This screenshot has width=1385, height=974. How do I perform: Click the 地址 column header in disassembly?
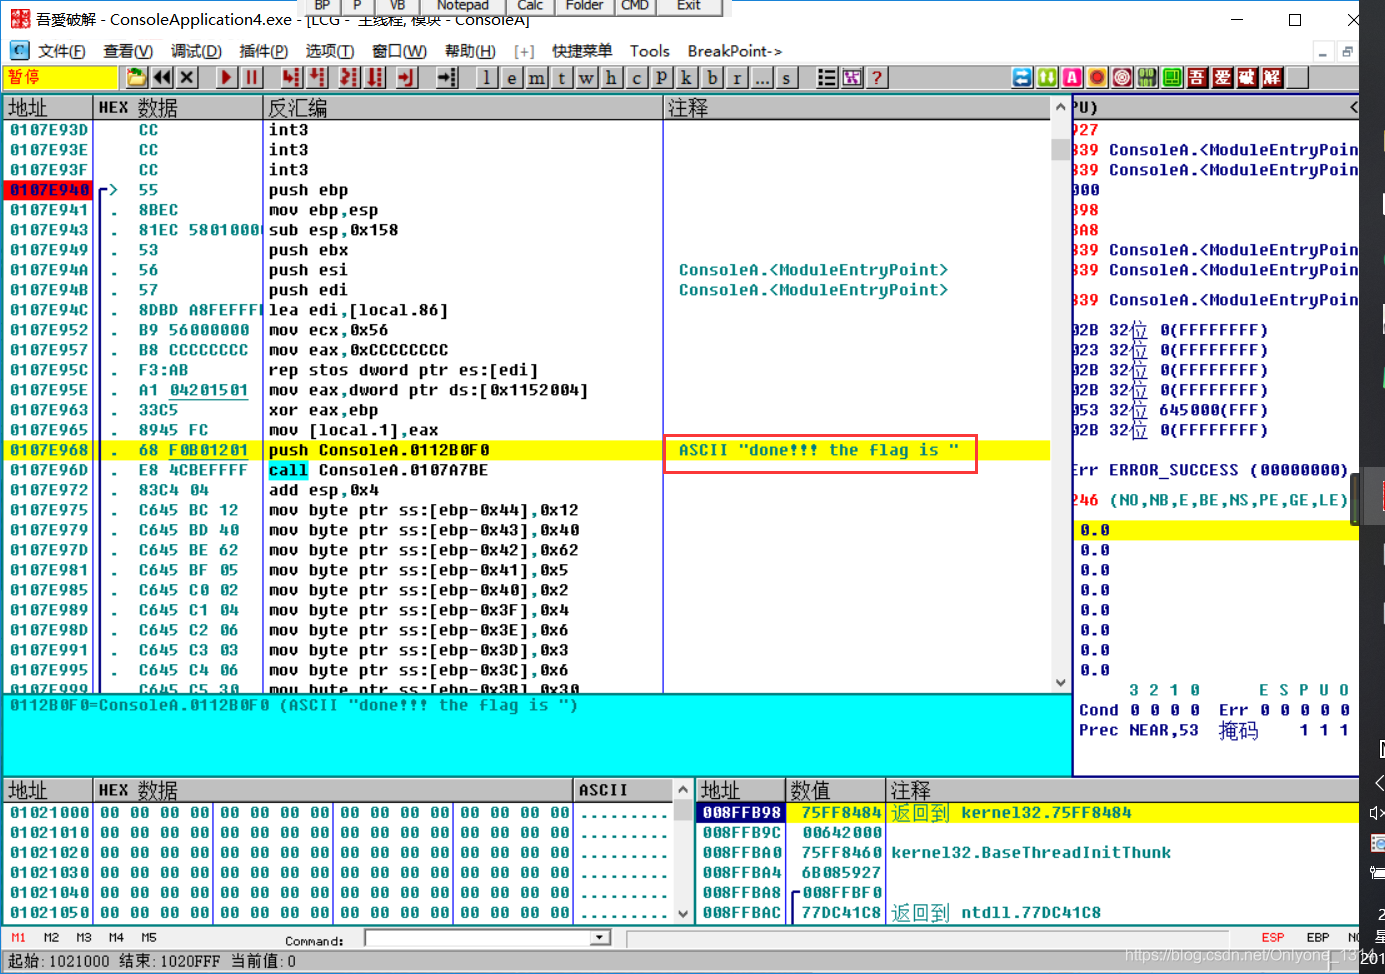click(x=48, y=108)
